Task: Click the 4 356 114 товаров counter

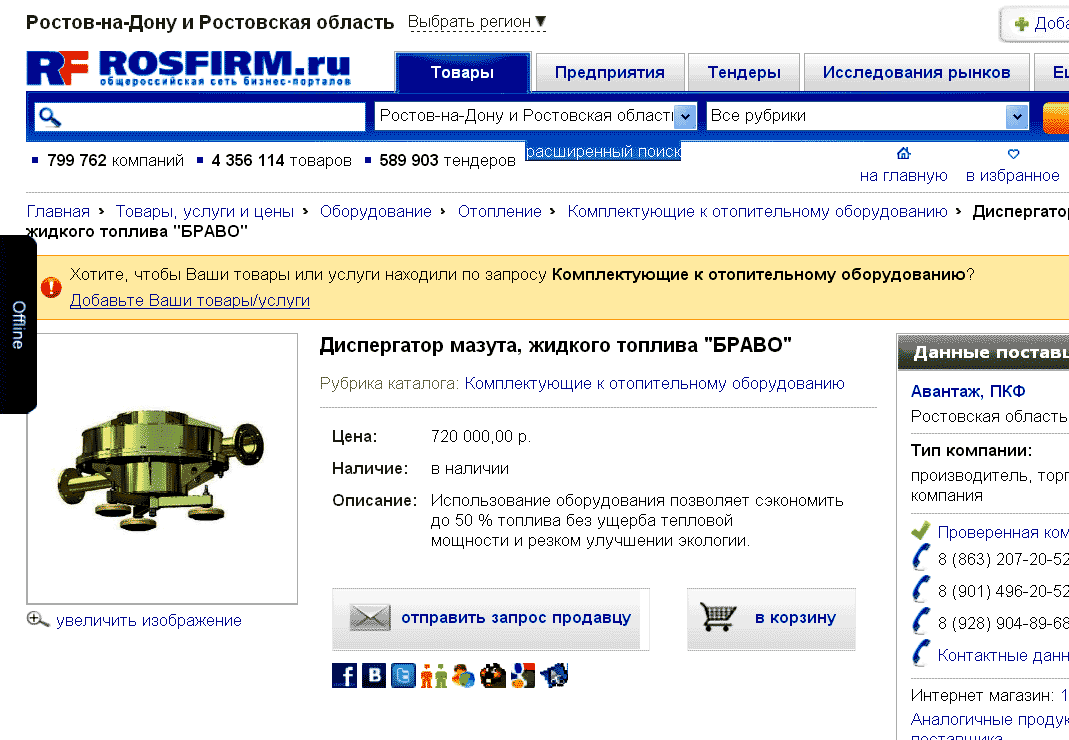Action: point(281,160)
